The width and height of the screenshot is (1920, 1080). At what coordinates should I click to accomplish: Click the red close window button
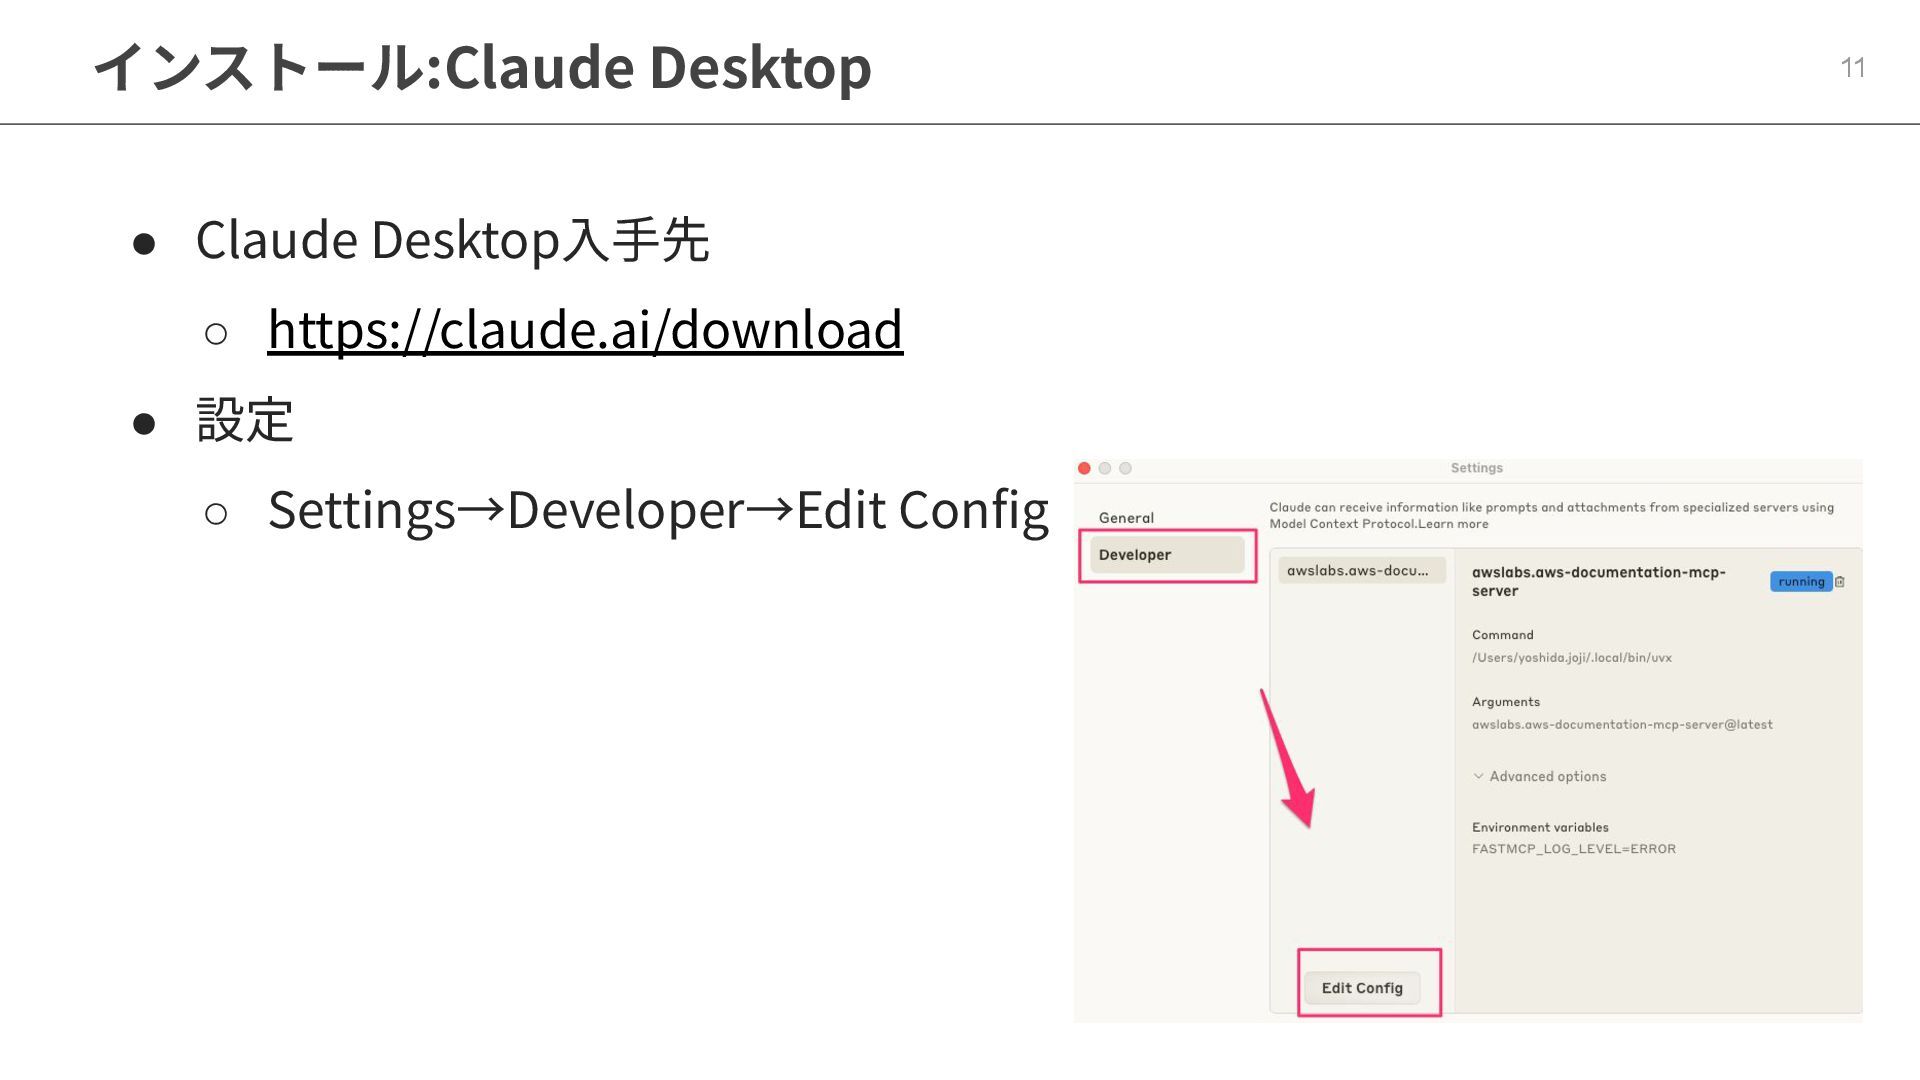coord(1084,468)
